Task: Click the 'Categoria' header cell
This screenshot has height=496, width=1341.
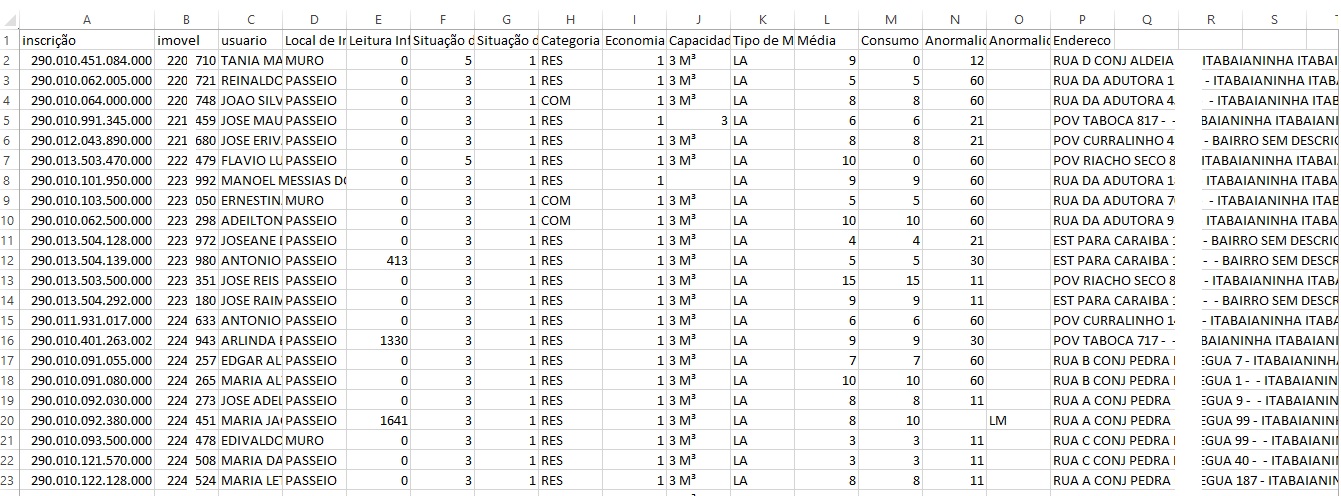Action: click(x=569, y=40)
